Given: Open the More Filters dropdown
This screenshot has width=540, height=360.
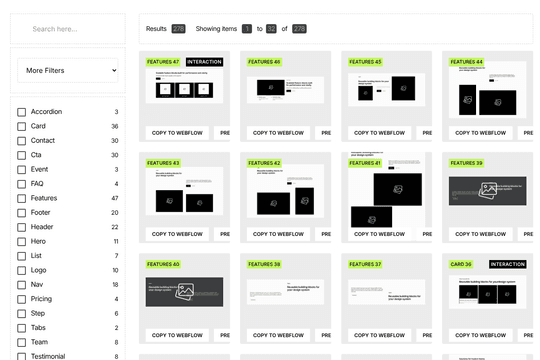Looking at the screenshot, I should tap(68, 70).
